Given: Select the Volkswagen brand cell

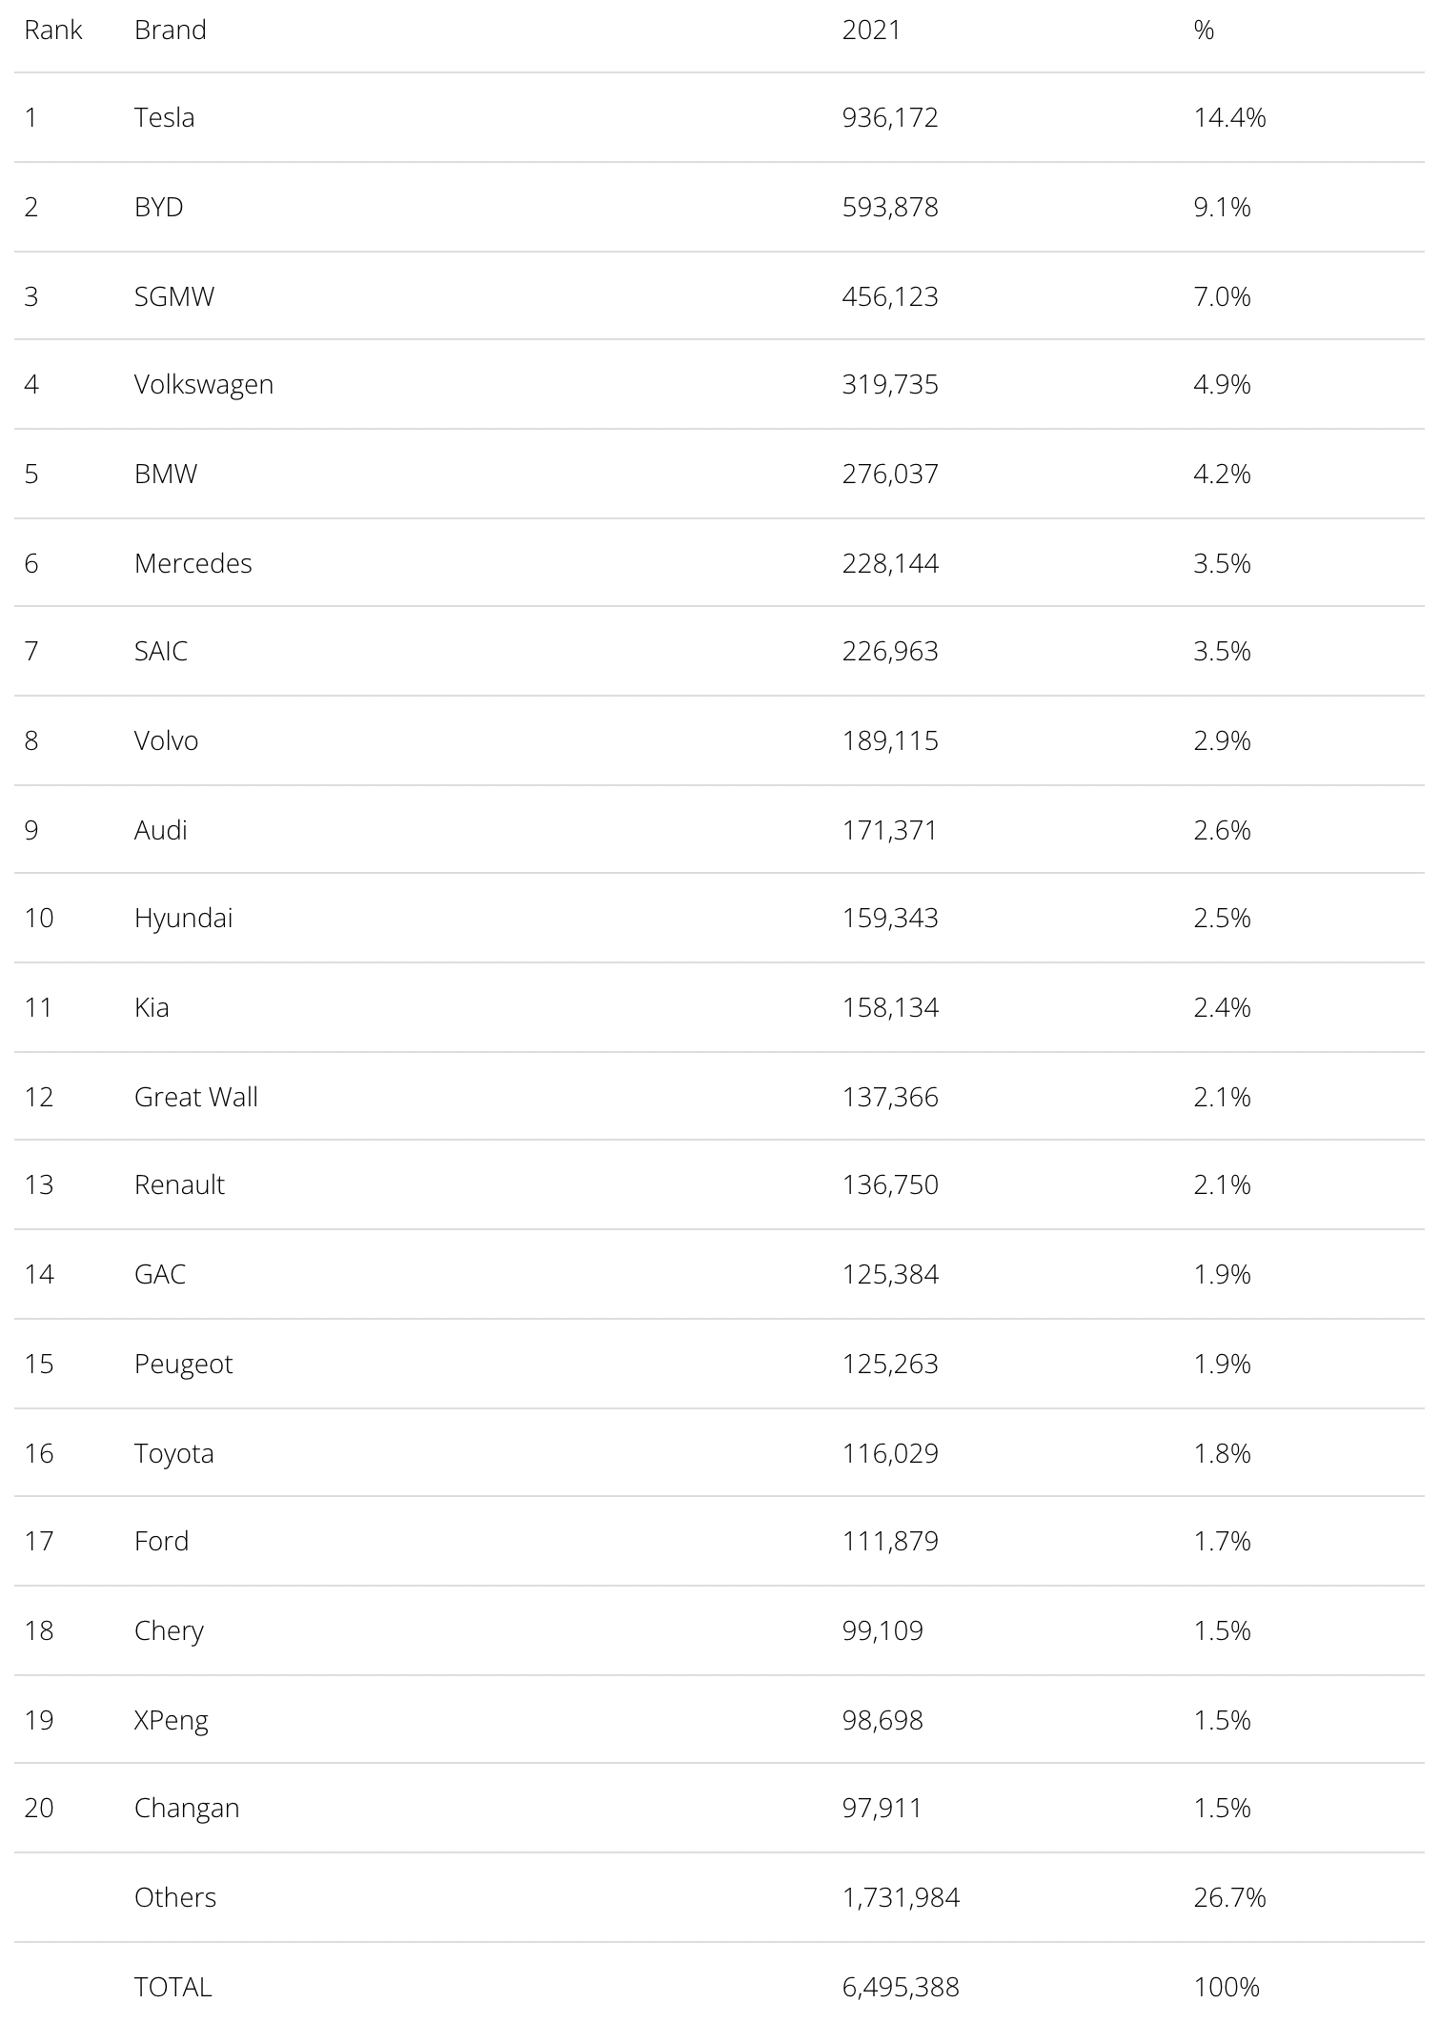Looking at the screenshot, I should click(x=204, y=385).
